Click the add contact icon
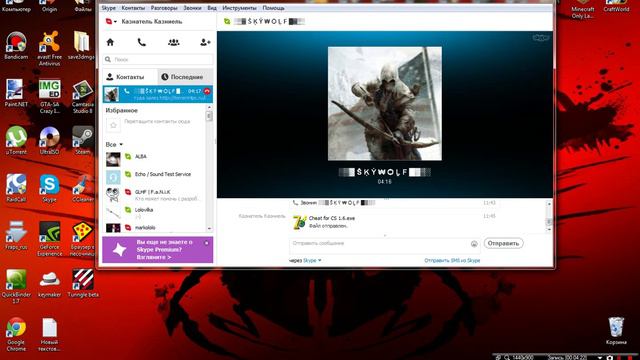The width and height of the screenshot is (640, 360). click(205, 42)
